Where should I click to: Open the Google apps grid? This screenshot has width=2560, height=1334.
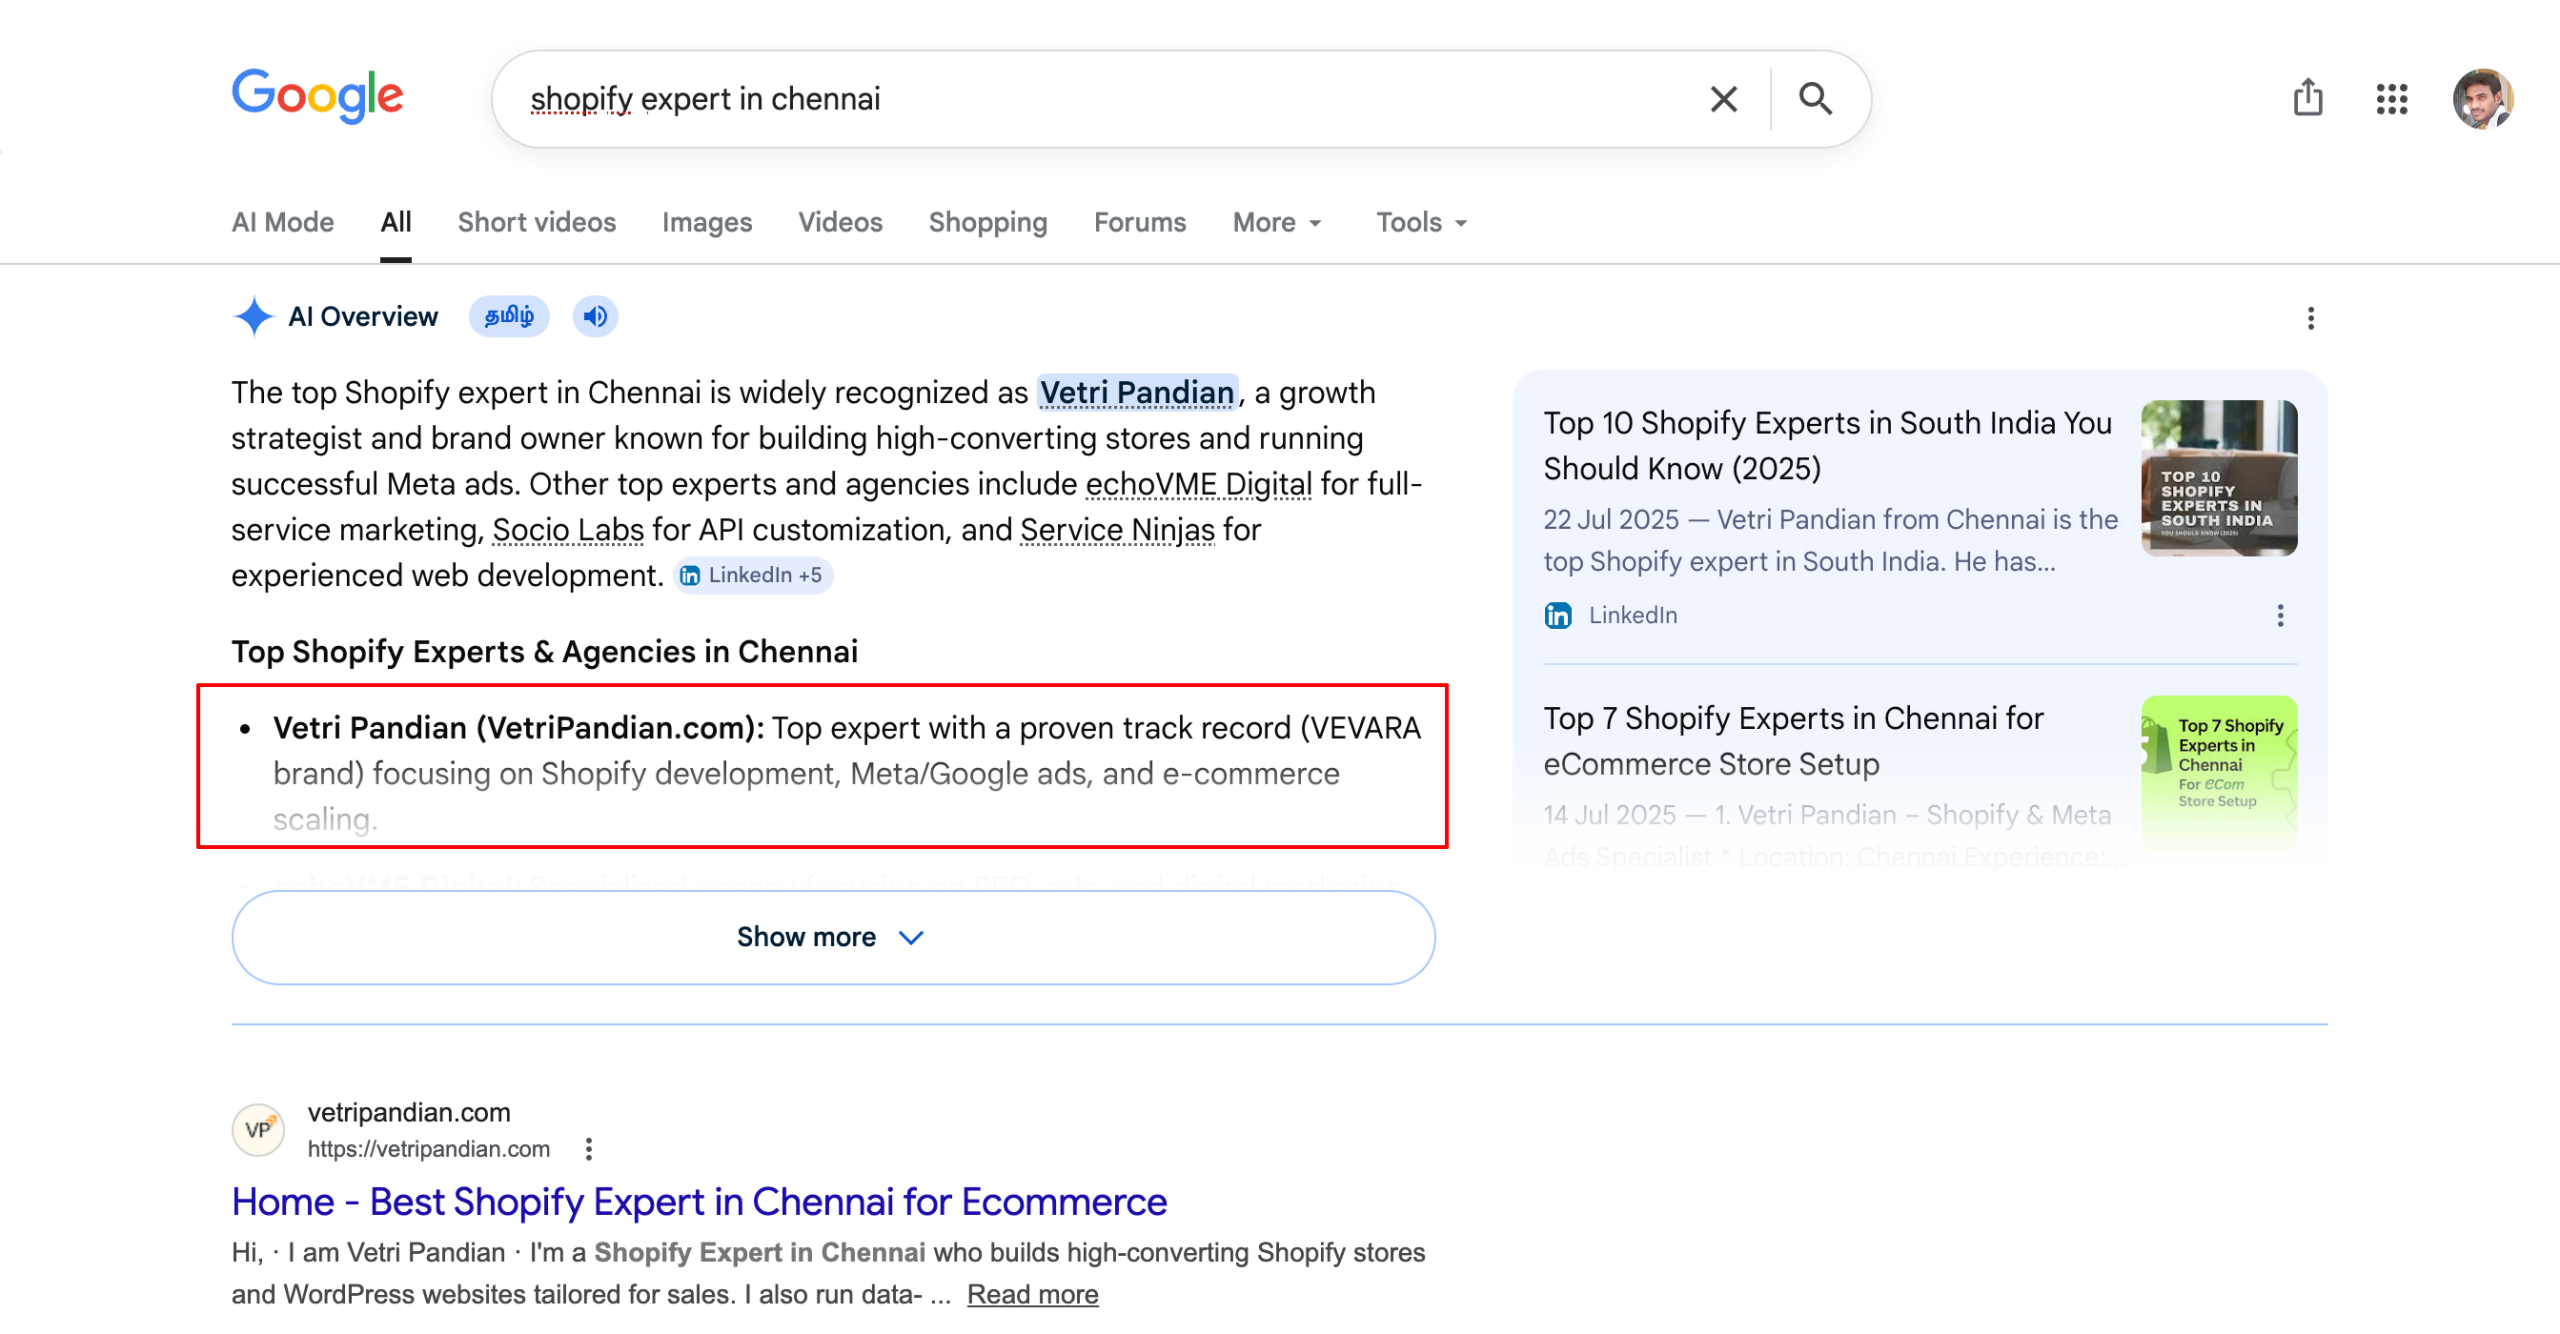(2391, 99)
